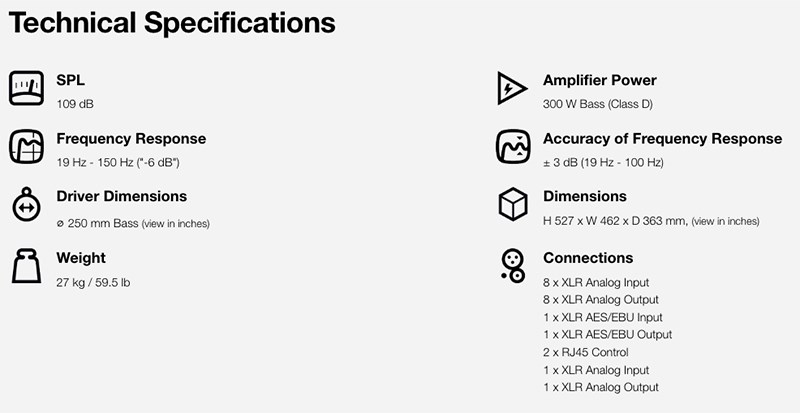Screen dimensions: 800x413
Task: Open view in inches link under Driver Dimensions
Action: coord(176,224)
